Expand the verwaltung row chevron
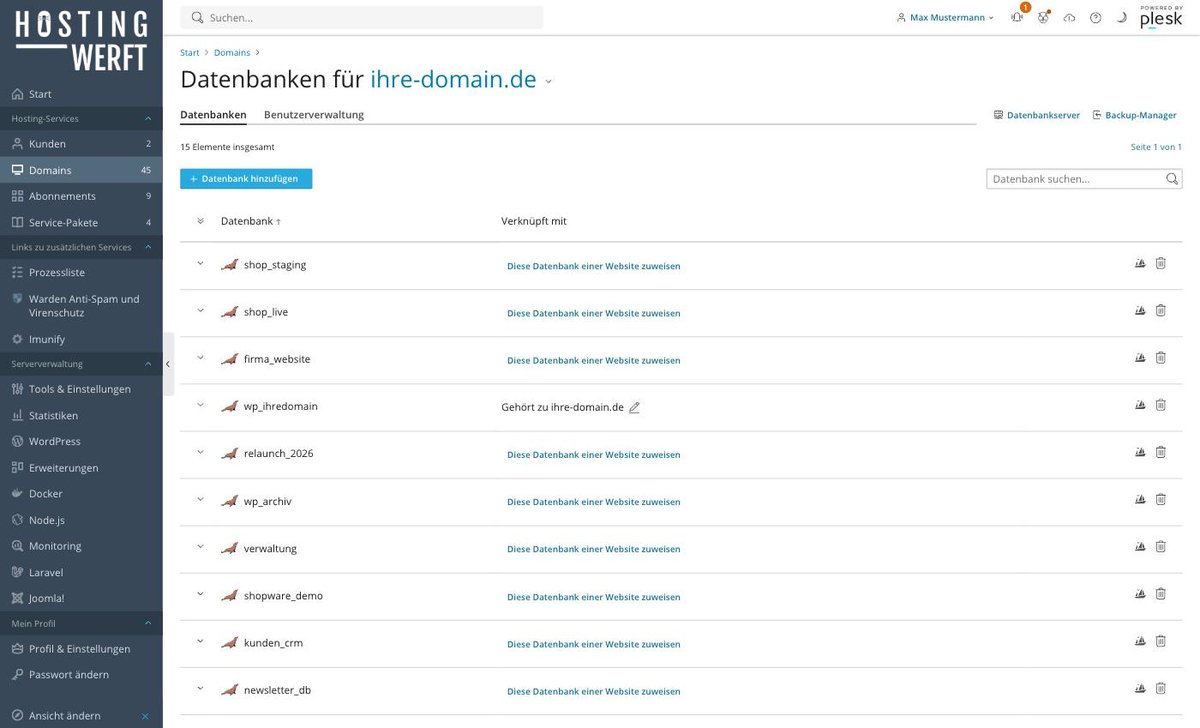The width and height of the screenshot is (1200, 728). pyautogui.click(x=200, y=547)
